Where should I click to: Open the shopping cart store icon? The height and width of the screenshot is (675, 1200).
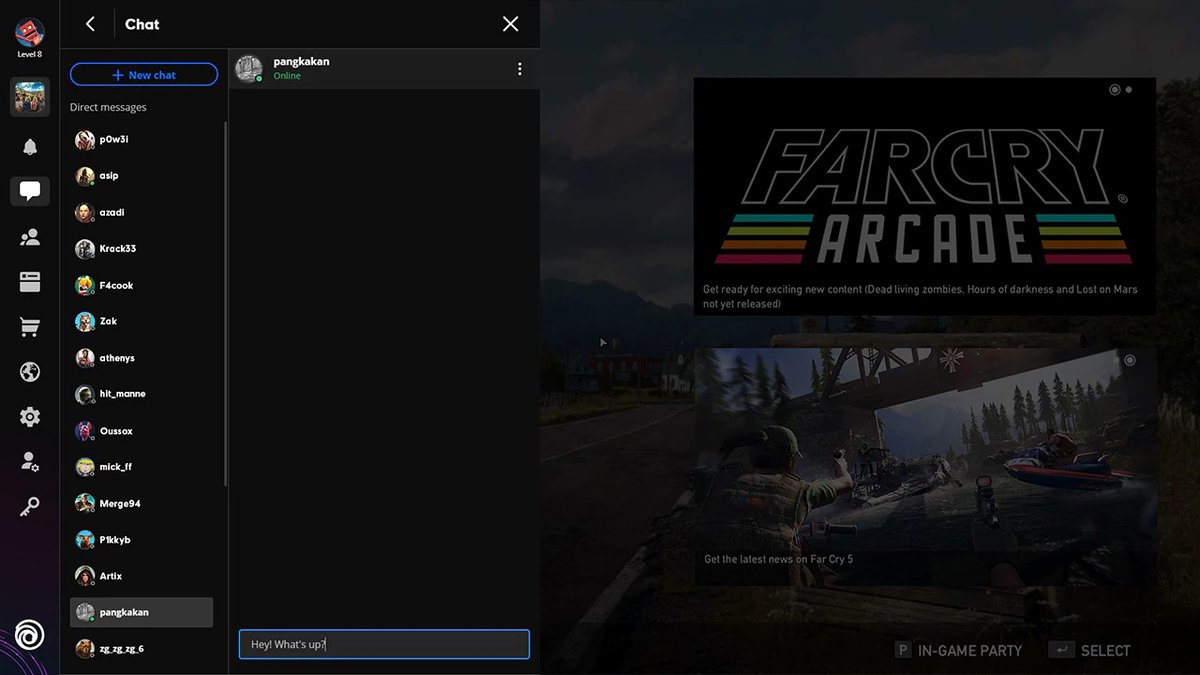click(30, 327)
